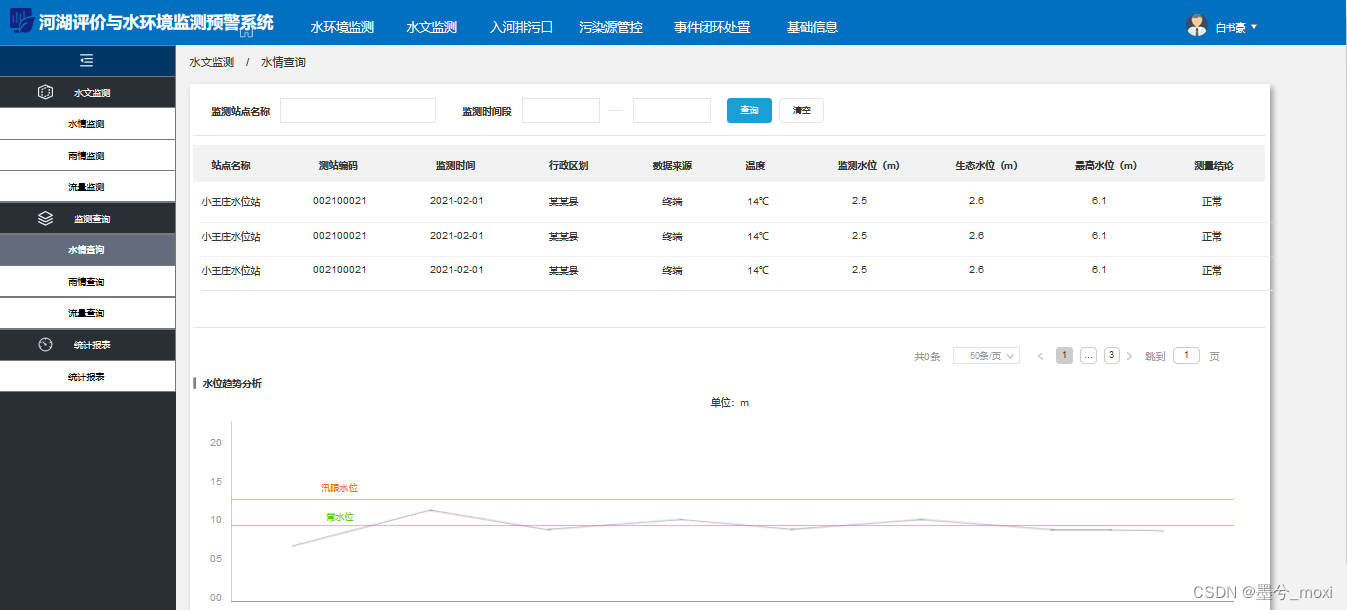Viewport: 1347px width, 610px height.
Task: Collapse the 监测查询 group in the sidebar
Action: 88,218
